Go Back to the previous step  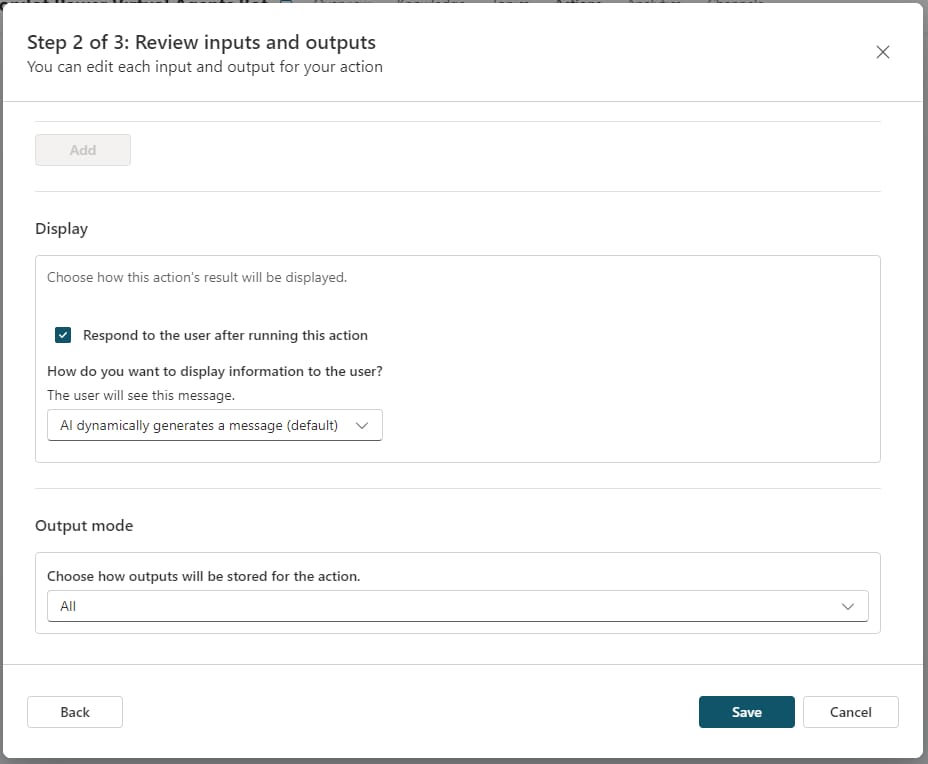(75, 712)
